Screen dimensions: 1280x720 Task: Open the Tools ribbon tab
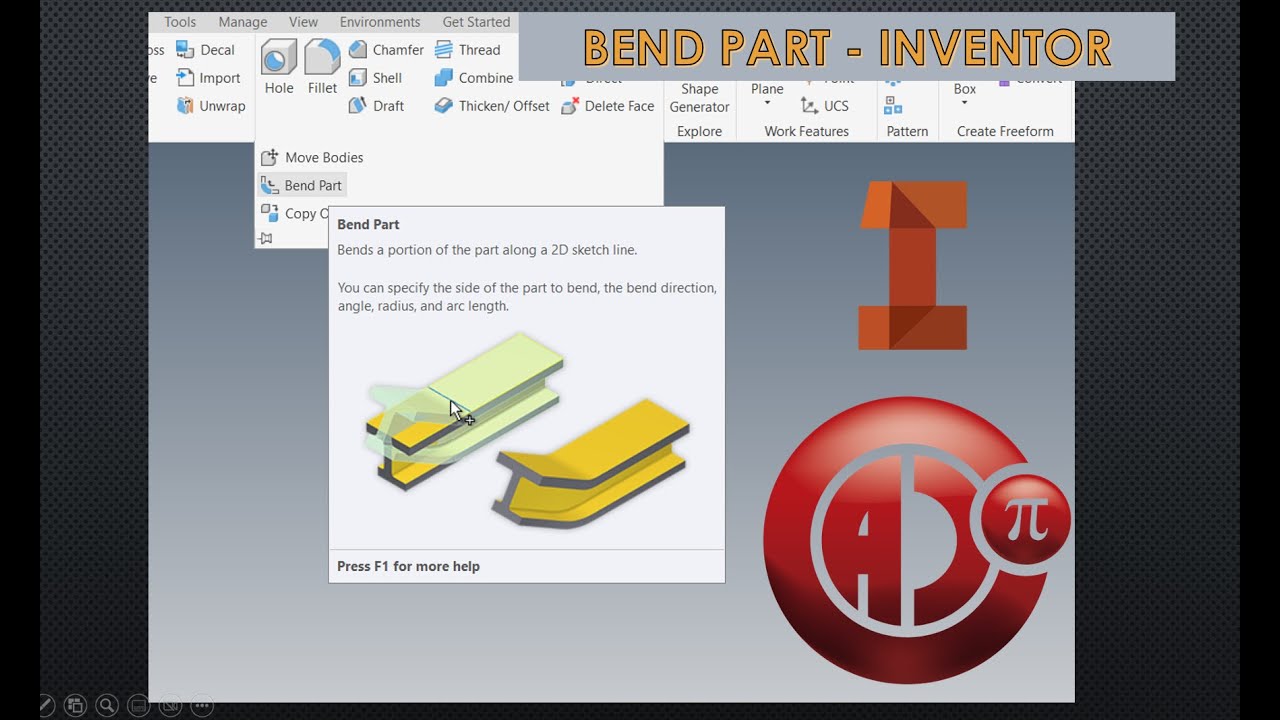tap(180, 22)
